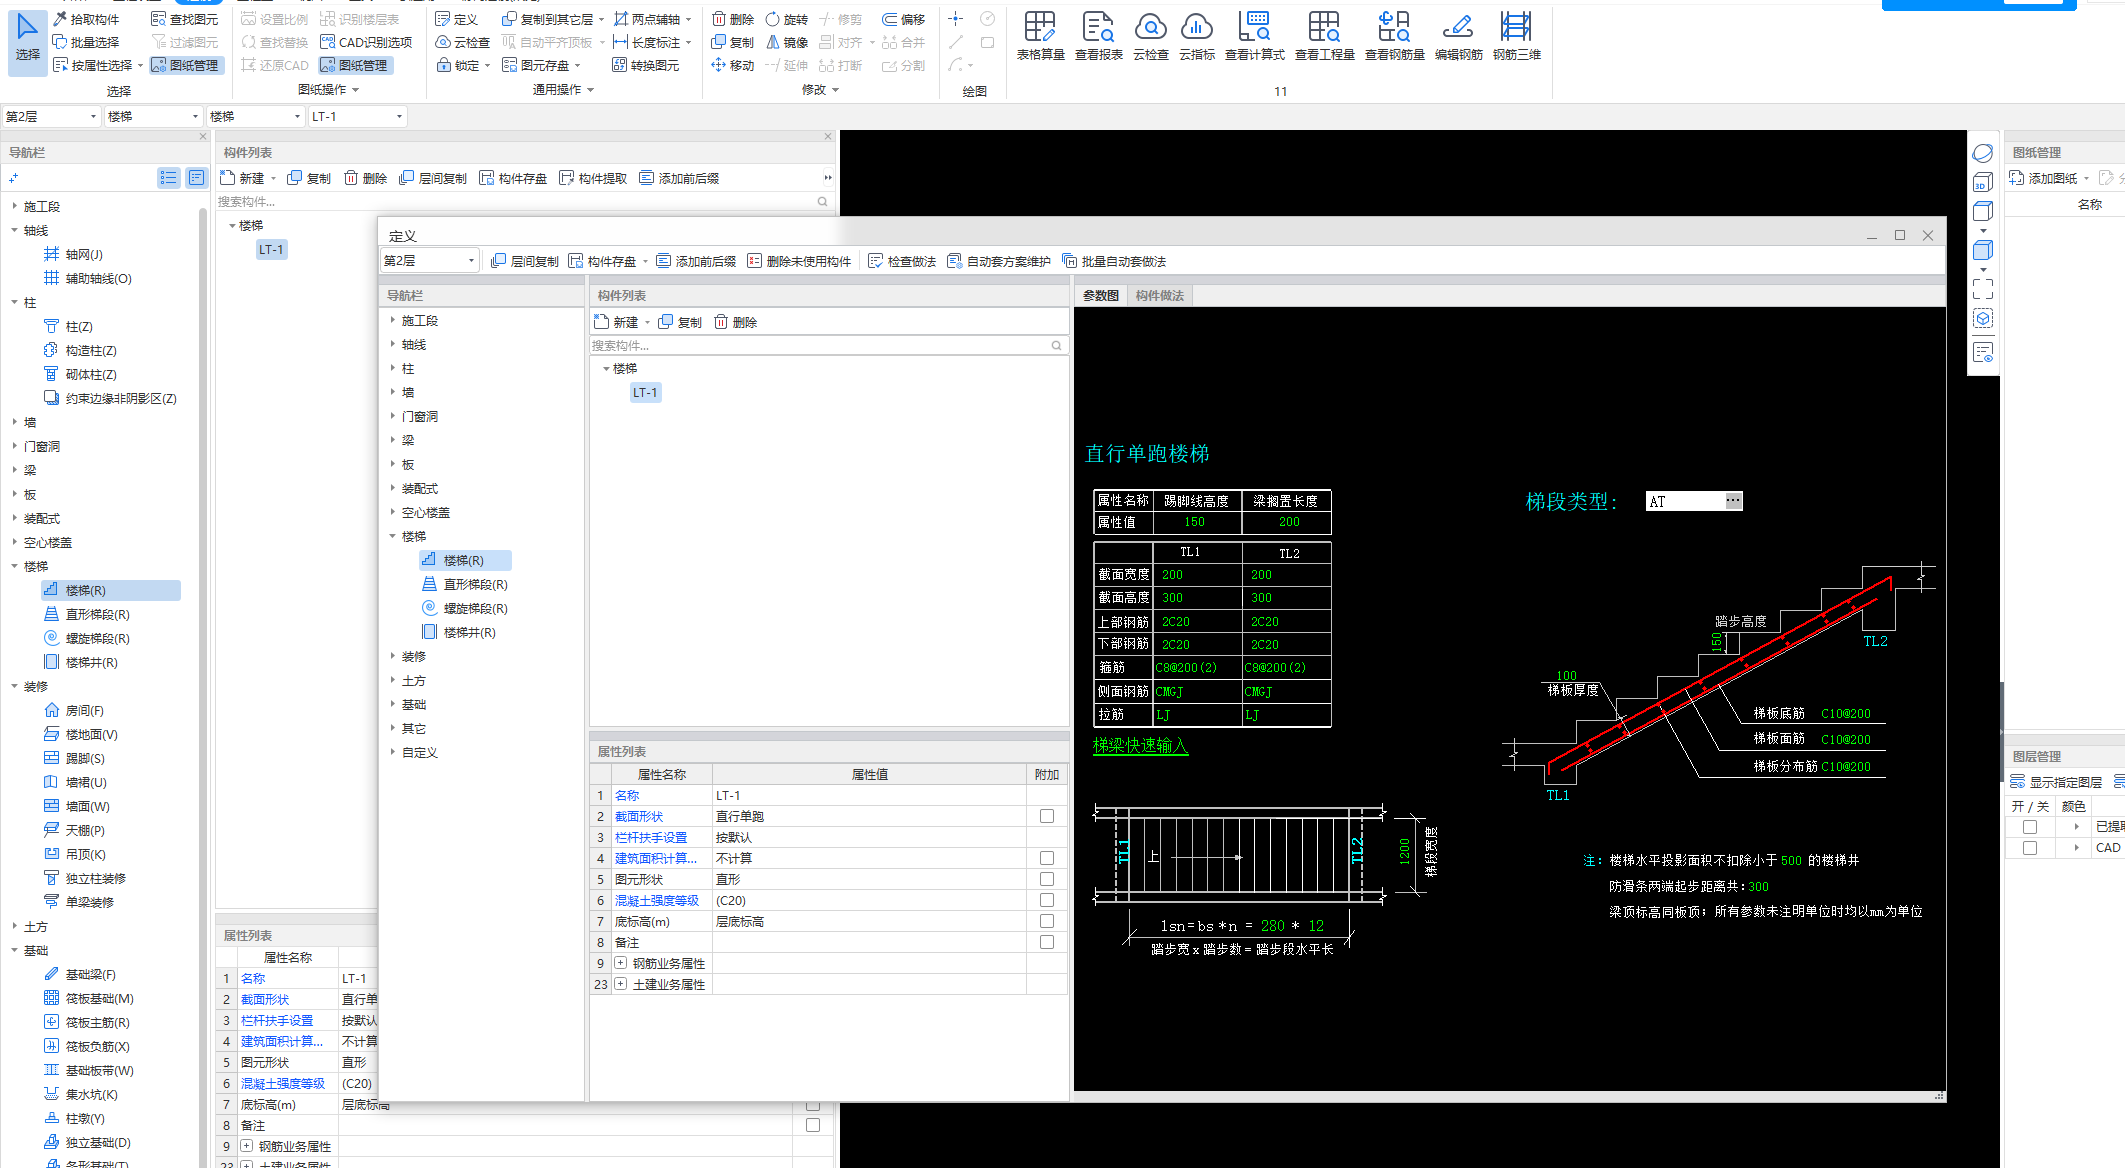
Task: Toggle 备注 checkbox in background 属性列表
Action: [x=813, y=1125]
